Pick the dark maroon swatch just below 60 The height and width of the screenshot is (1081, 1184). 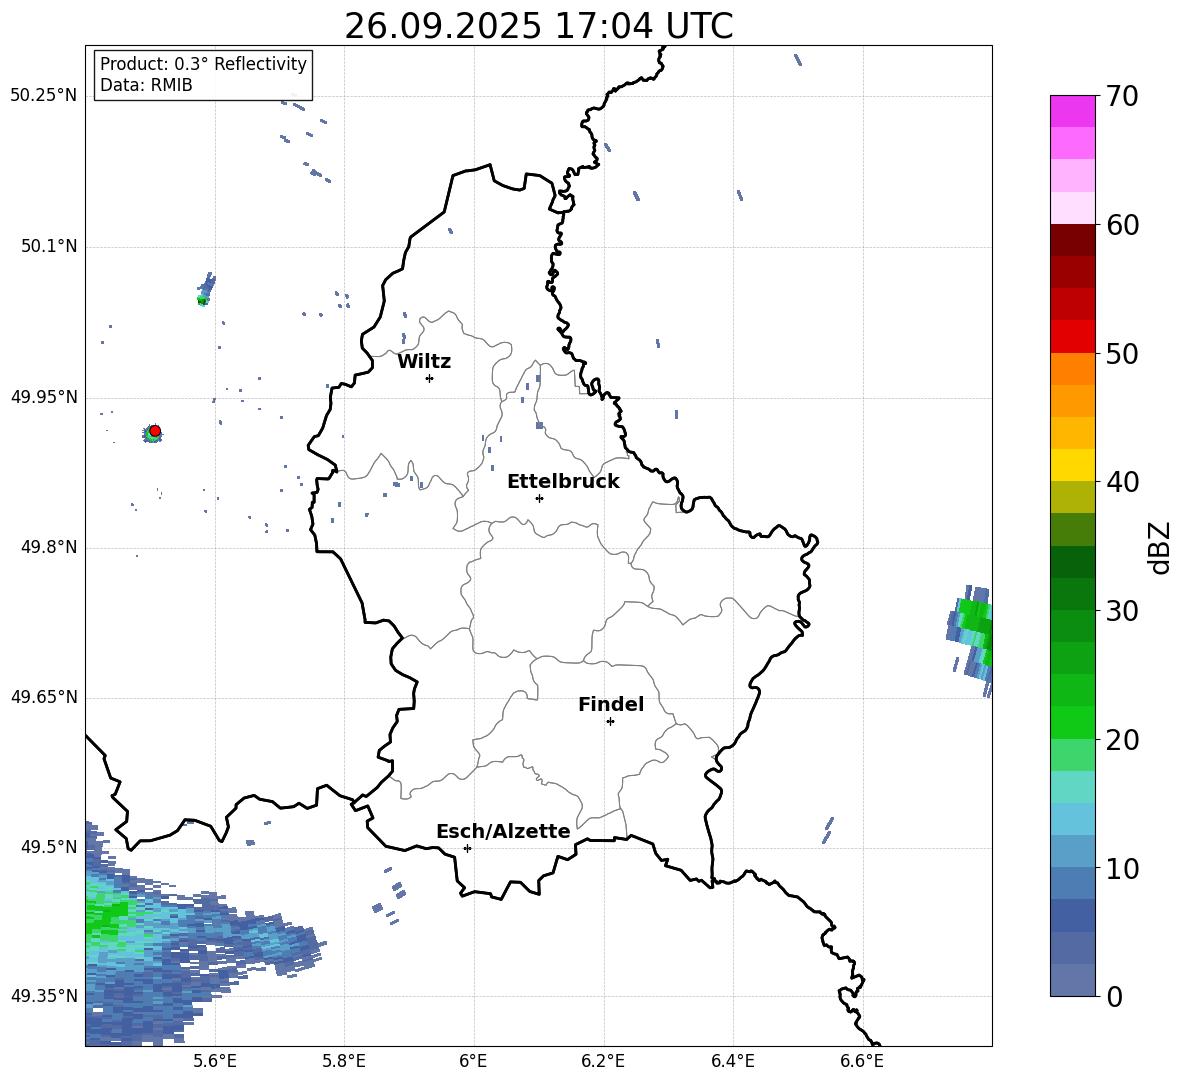pyautogui.click(x=1072, y=240)
